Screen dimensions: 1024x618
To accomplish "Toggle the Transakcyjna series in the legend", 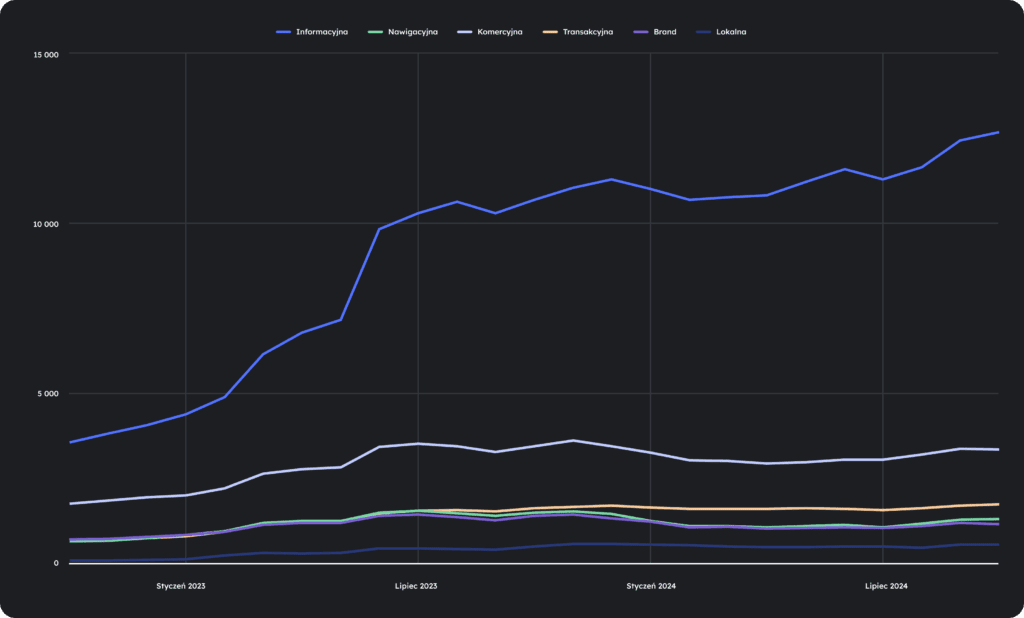I will pos(577,31).
